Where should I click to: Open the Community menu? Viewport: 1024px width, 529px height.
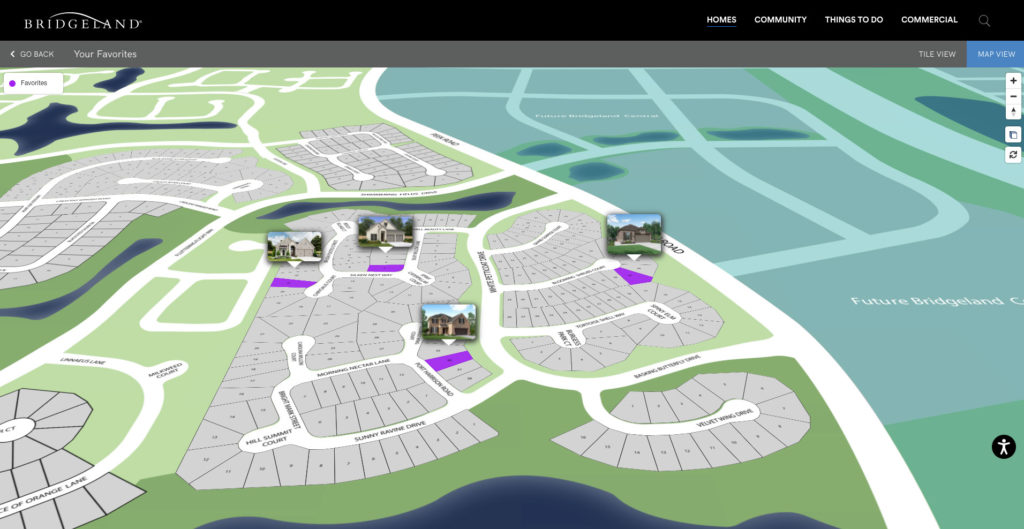pos(780,20)
